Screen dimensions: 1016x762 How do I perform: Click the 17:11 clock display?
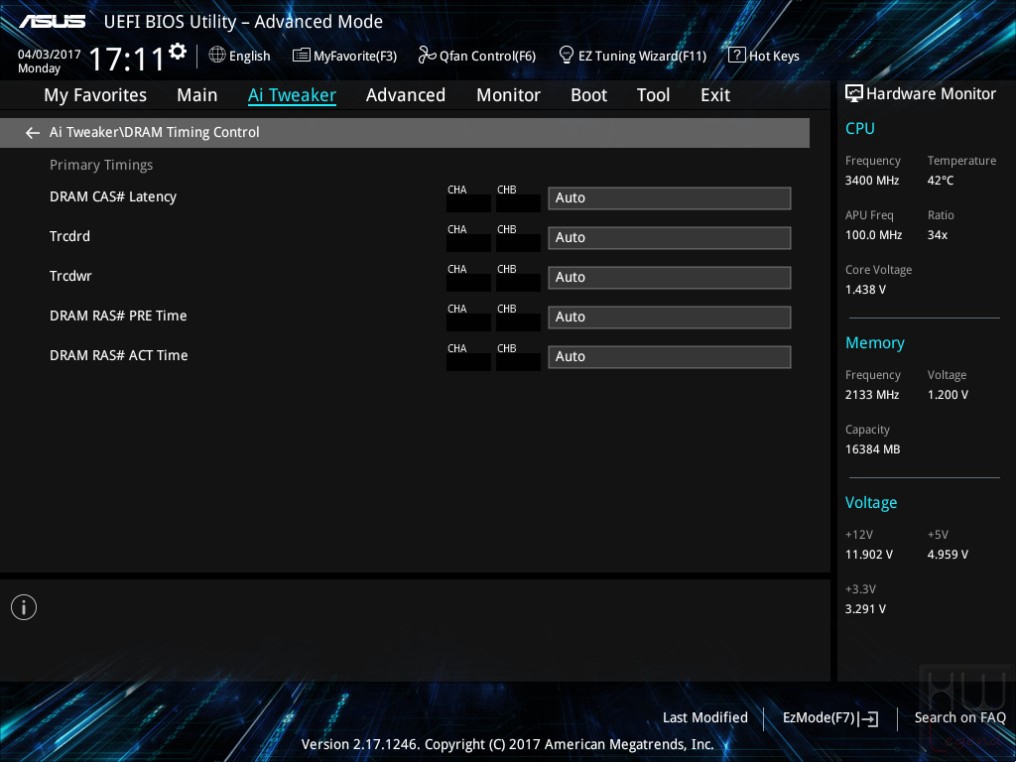(x=126, y=59)
